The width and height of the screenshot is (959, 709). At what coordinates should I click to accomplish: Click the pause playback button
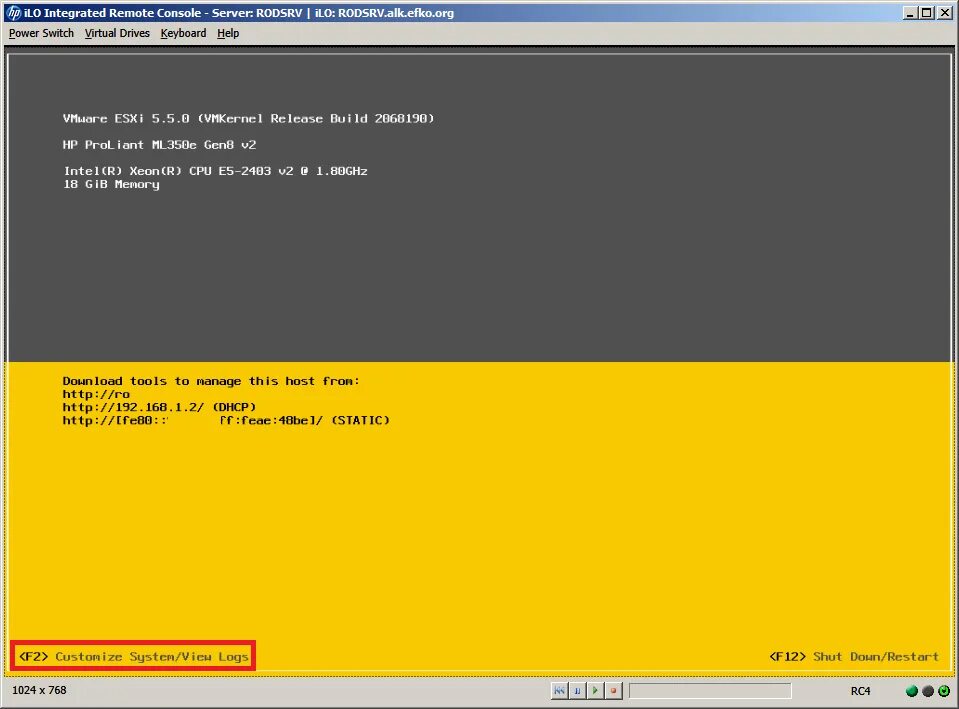[x=577, y=691]
